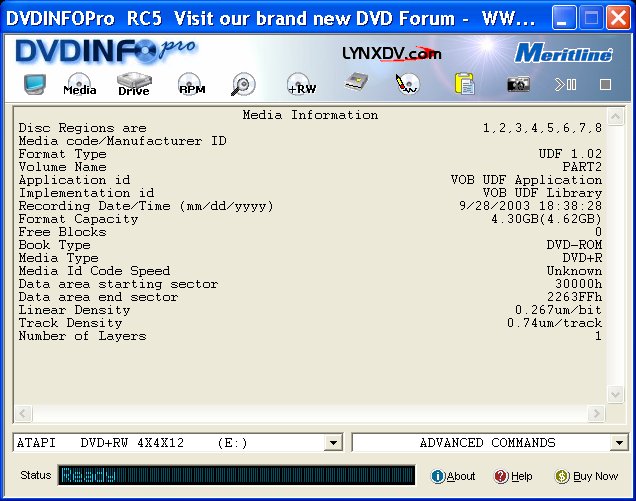Open the Drive info tool
The width and height of the screenshot is (636, 501).
click(134, 84)
